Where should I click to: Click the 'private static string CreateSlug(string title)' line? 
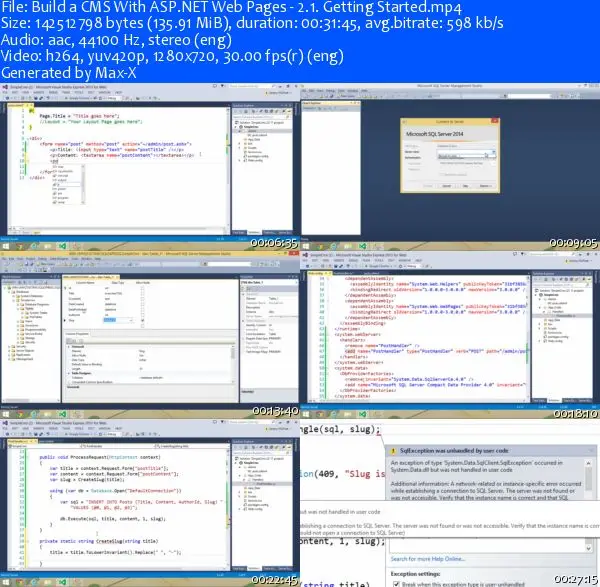coord(99,541)
